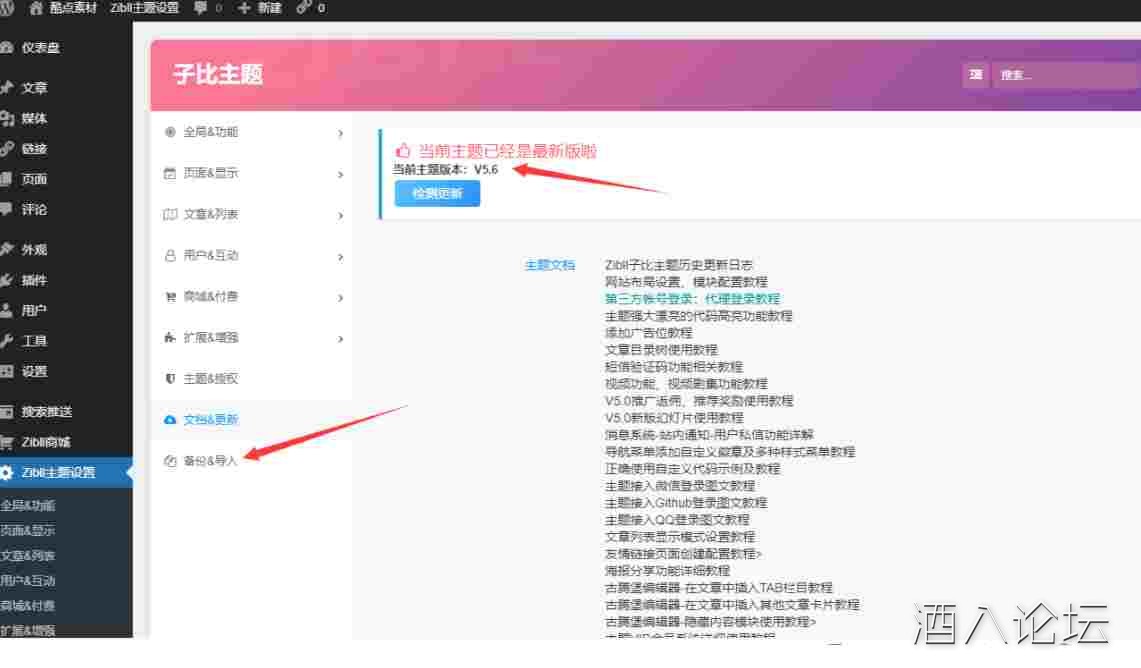Select 商城&付费 submenu in left sidebar

coord(28,605)
